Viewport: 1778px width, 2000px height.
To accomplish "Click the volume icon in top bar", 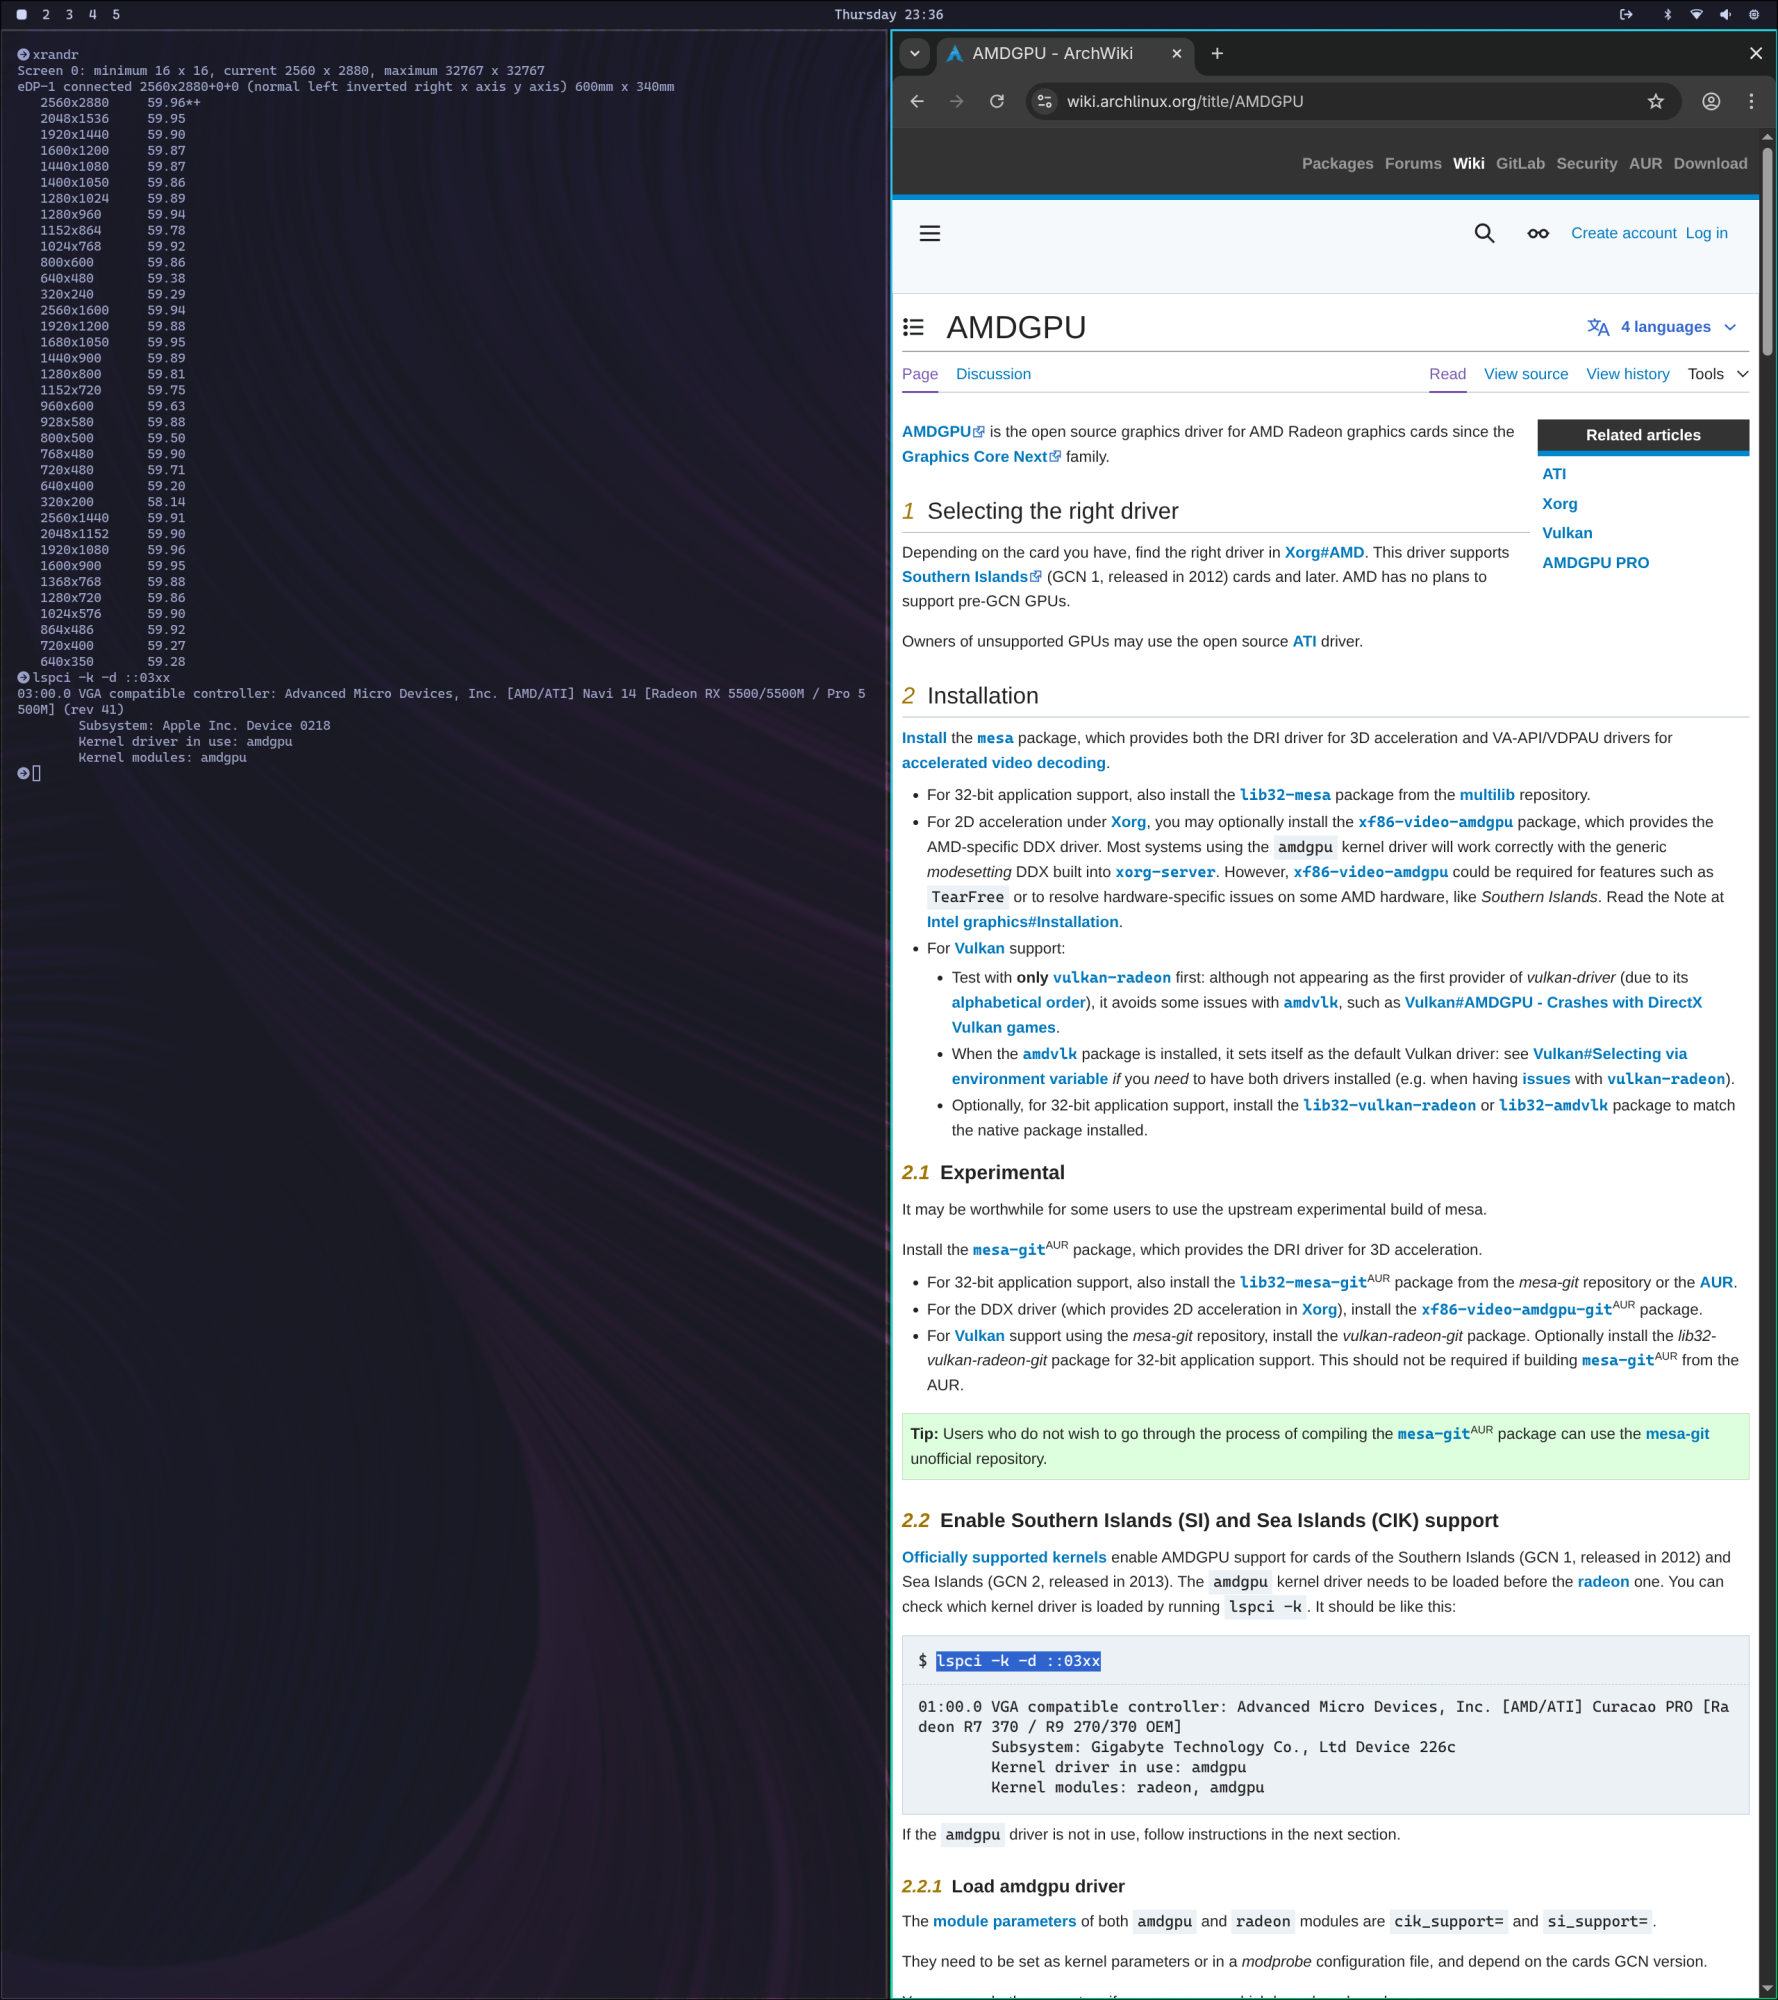I will point(1725,14).
